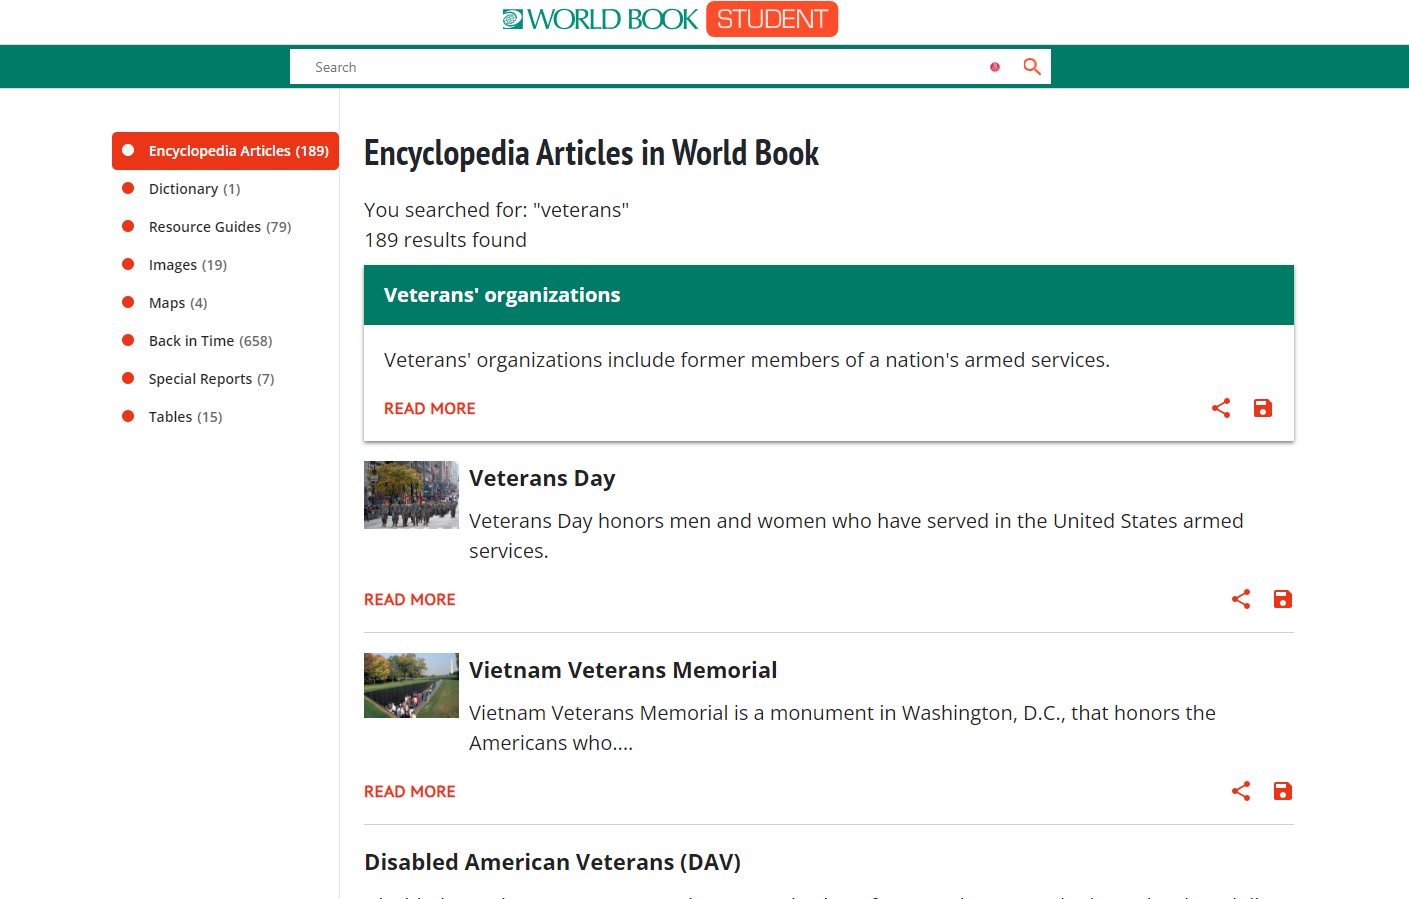Click the "189 results found" text
Viewport: 1409px width, 899px height.
[445, 240]
